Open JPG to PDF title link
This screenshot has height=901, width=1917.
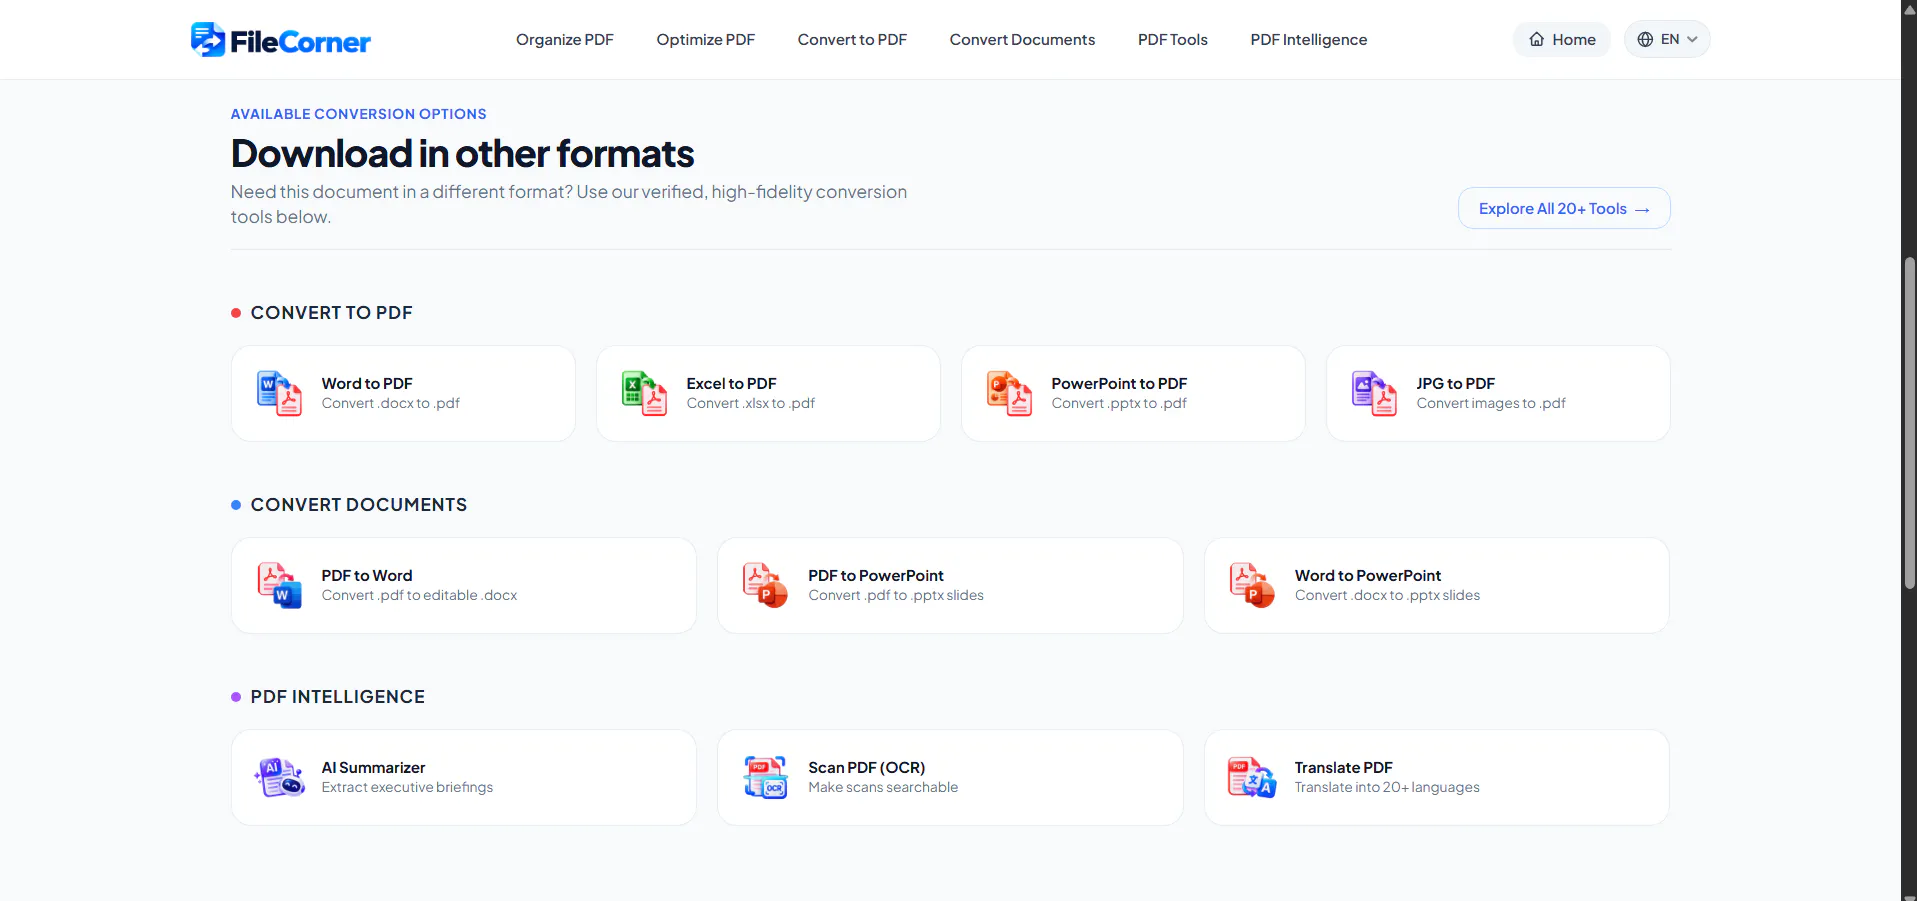coord(1455,383)
